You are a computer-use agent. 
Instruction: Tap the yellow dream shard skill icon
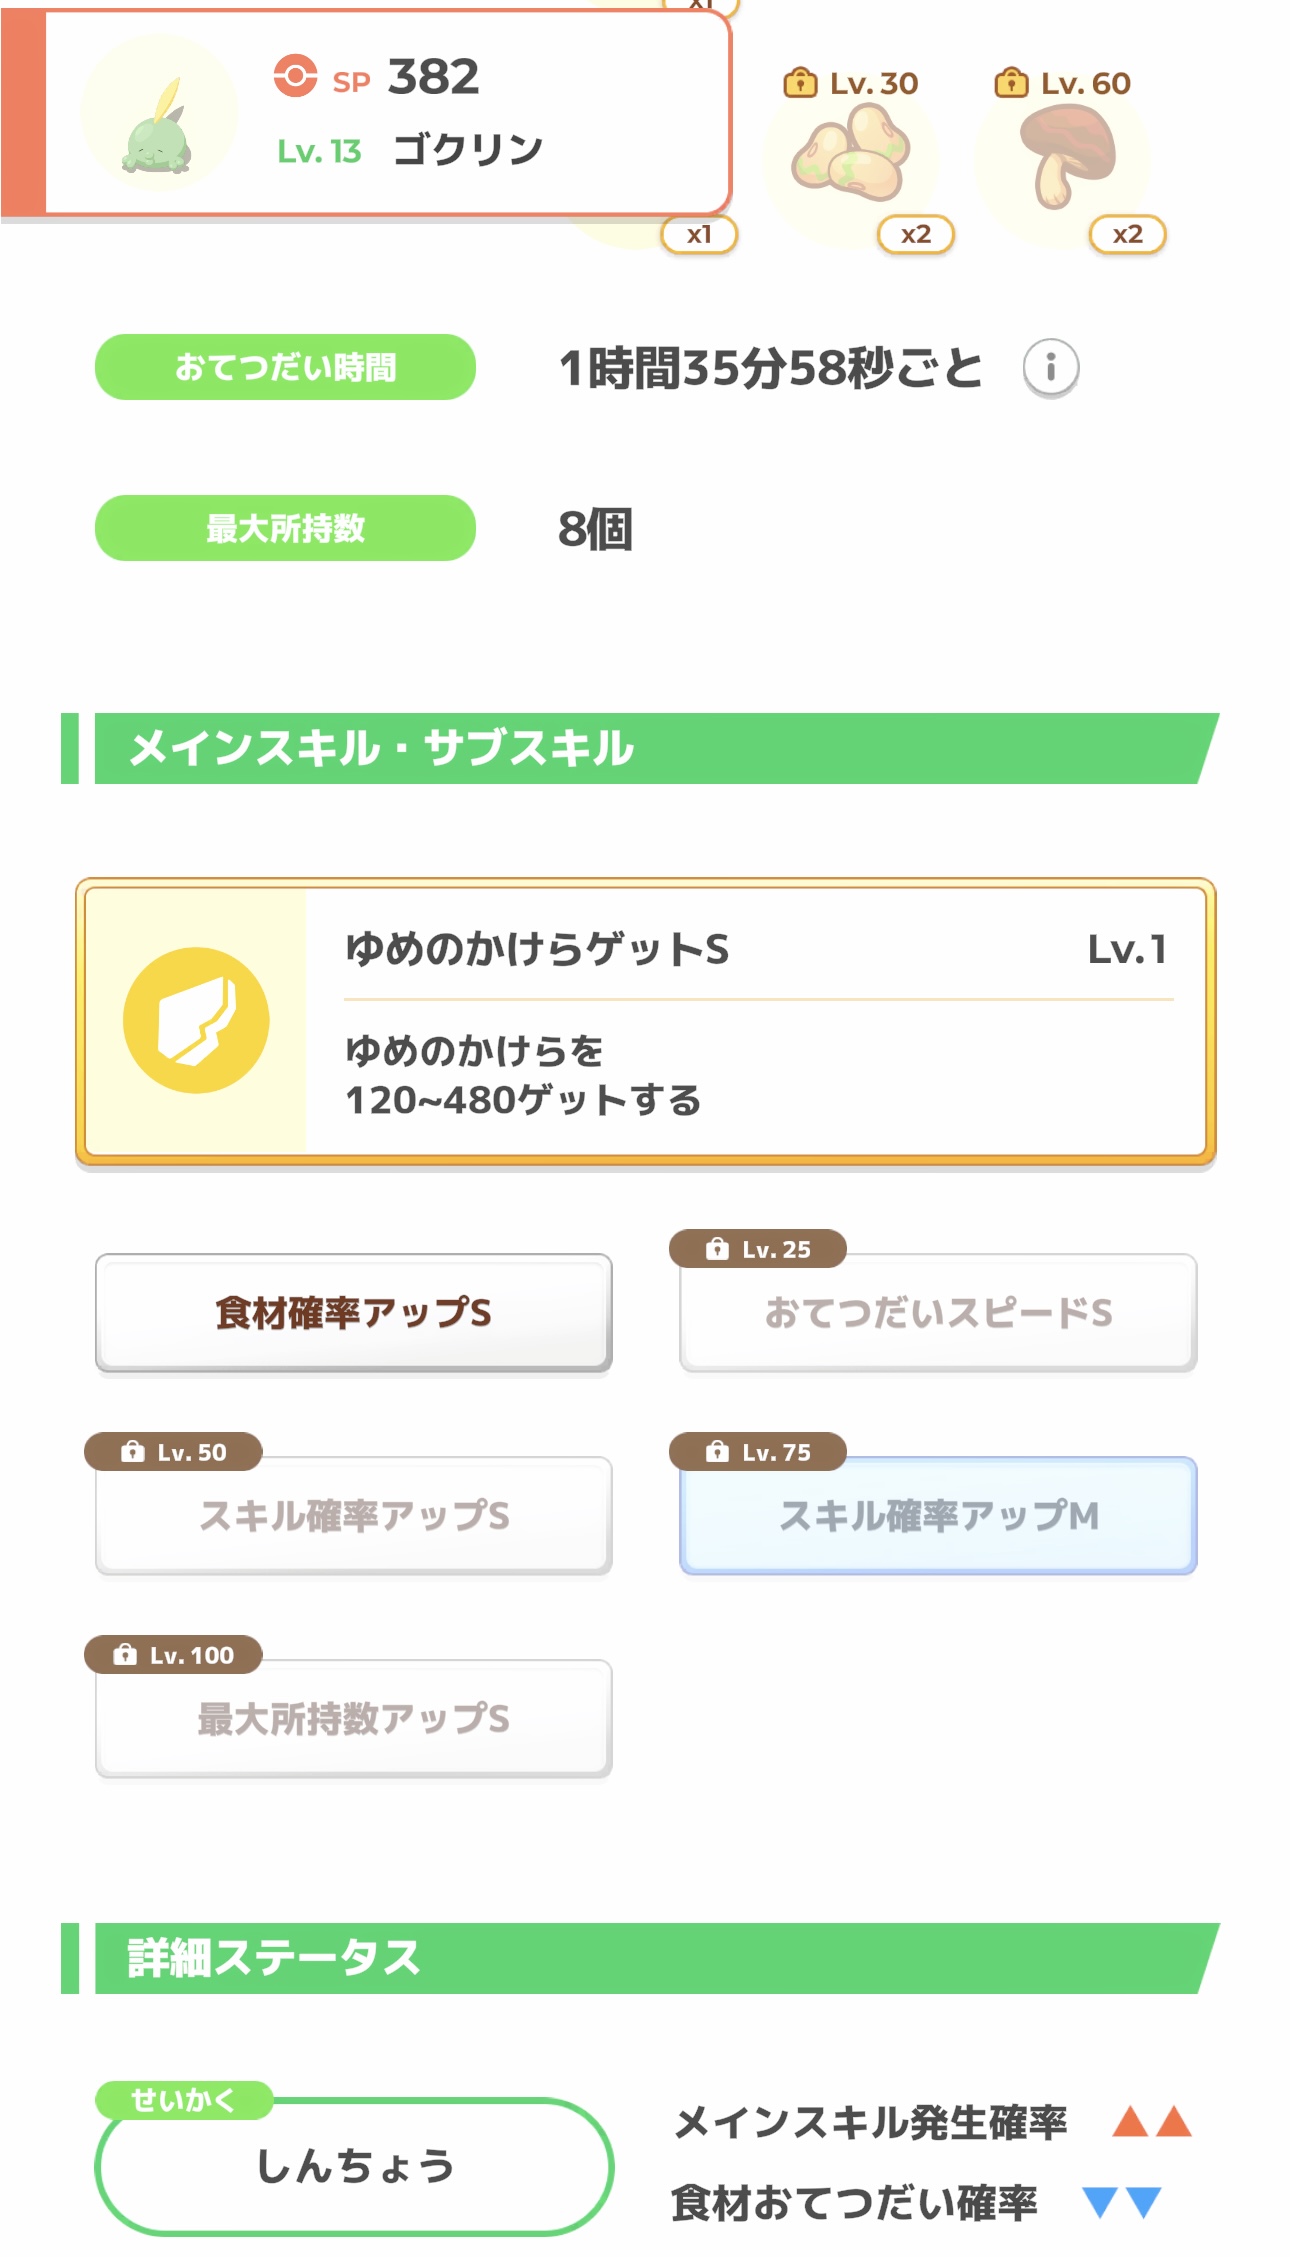pos(196,1020)
